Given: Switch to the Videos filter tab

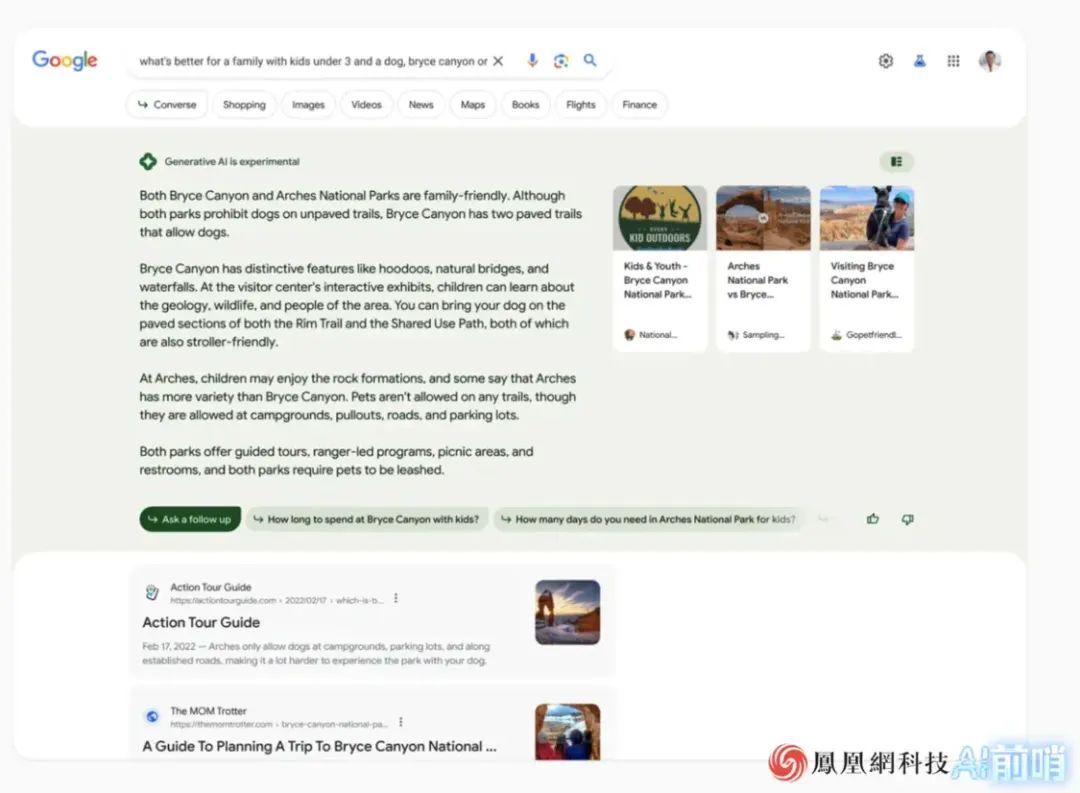Looking at the screenshot, I should (x=366, y=105).
